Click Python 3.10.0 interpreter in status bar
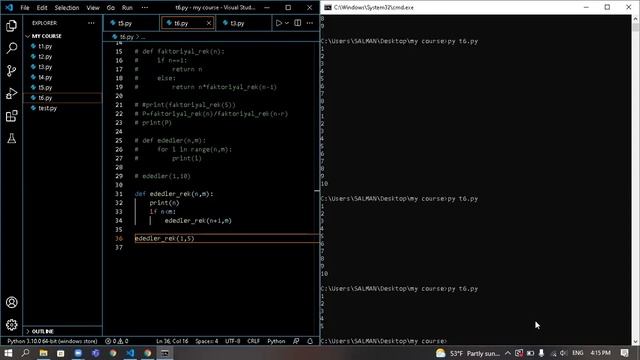The image size is (640, 360). tap(52, 341)
